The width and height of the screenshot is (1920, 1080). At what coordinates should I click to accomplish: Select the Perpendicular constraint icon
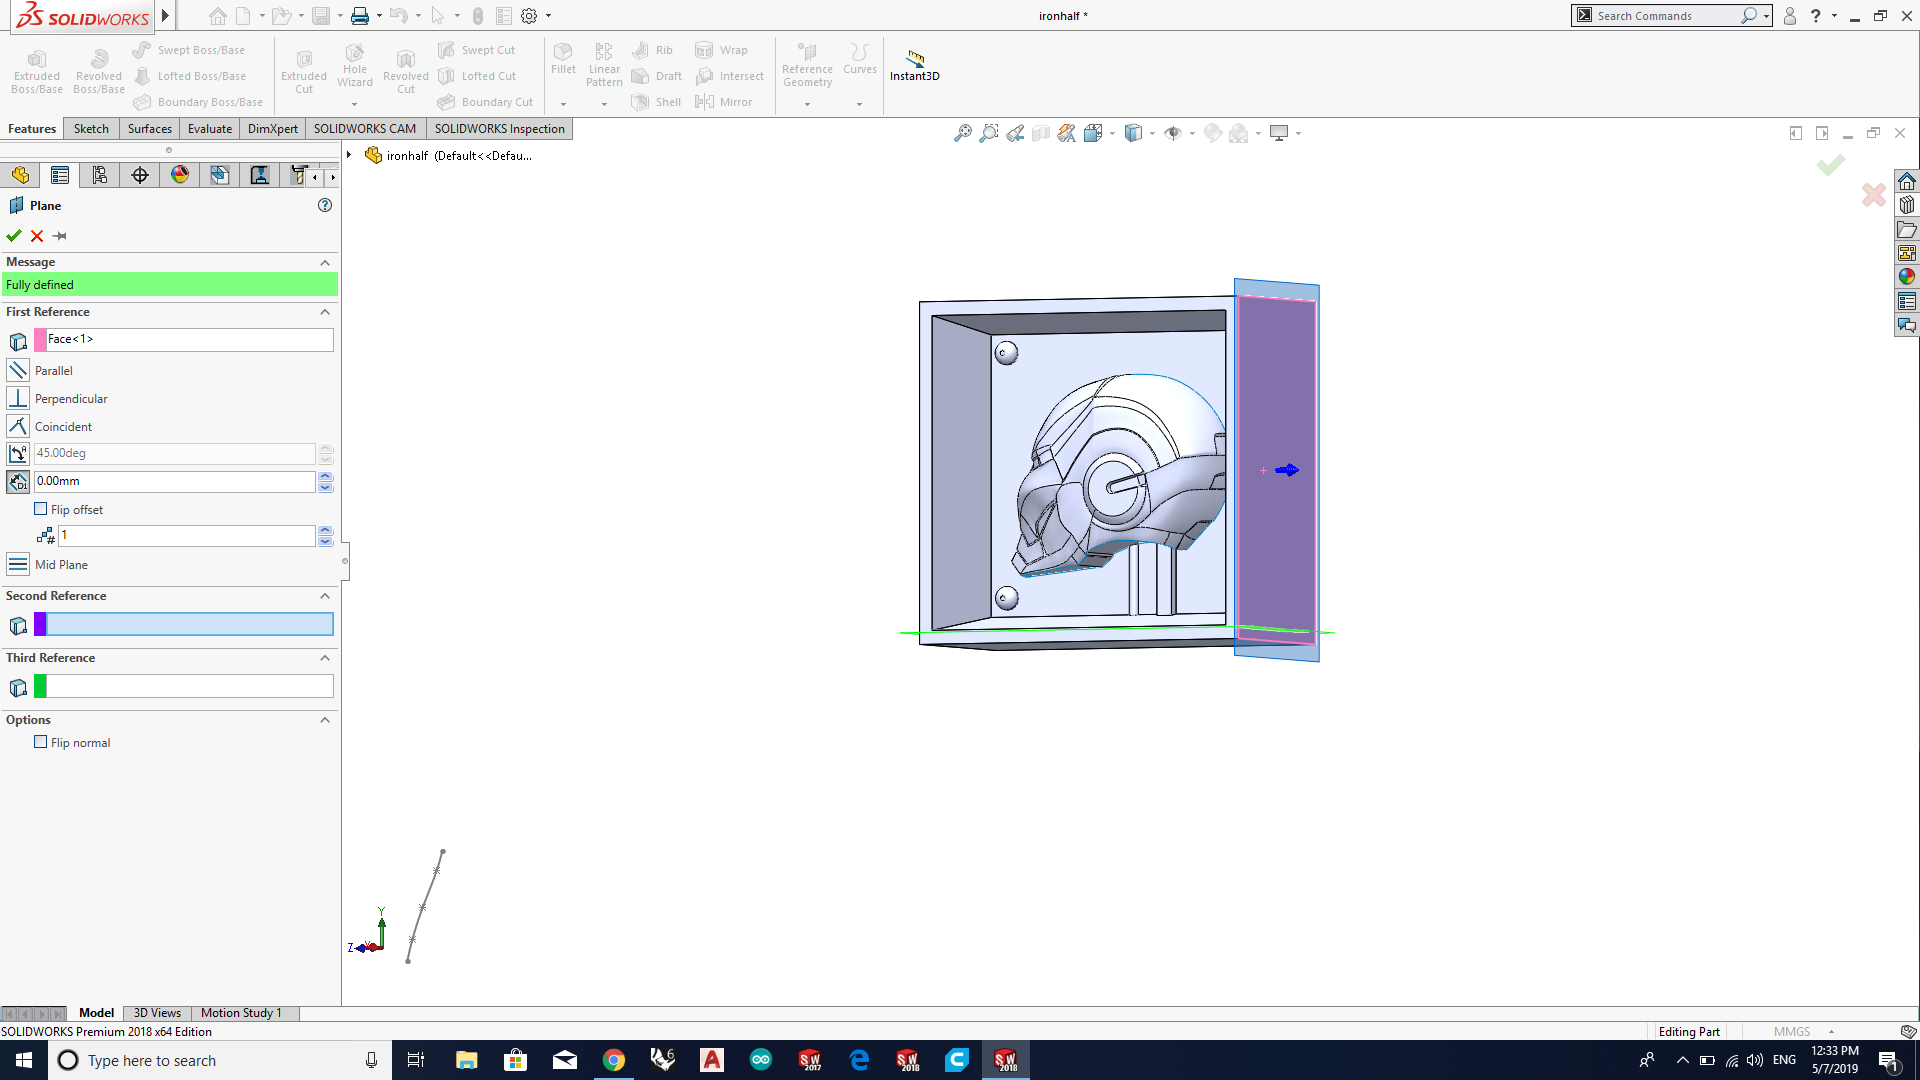(x=18, y=398)
